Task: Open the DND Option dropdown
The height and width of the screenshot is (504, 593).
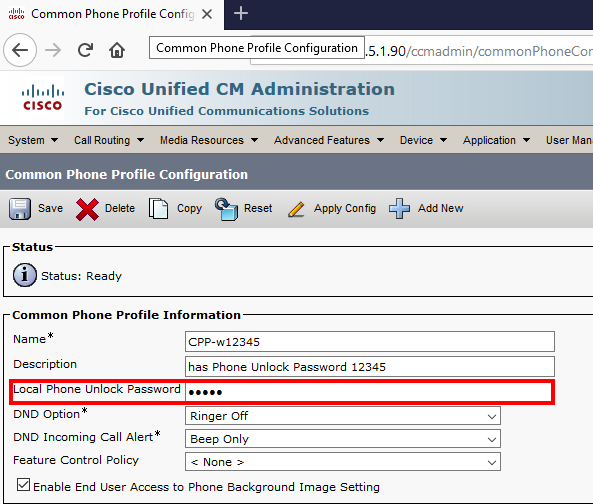Action: coord(343,416)
